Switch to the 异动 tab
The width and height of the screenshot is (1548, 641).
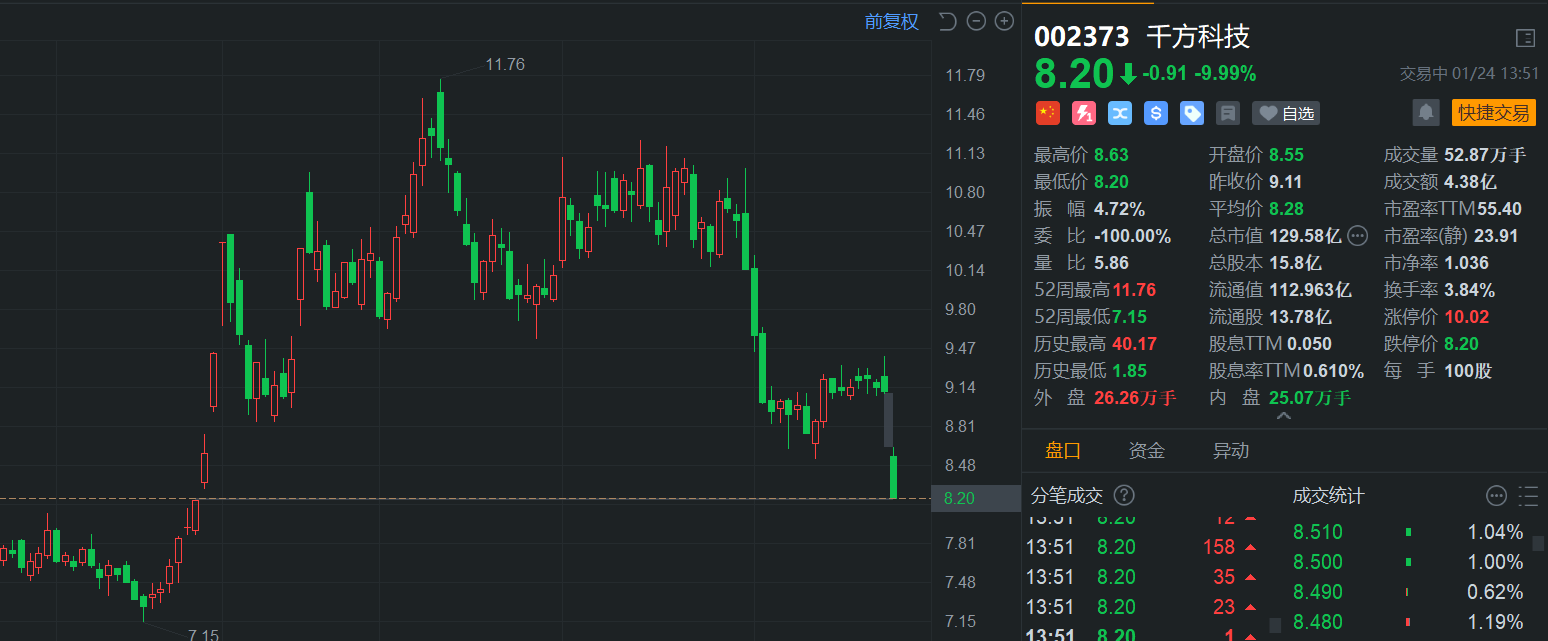1231,450
